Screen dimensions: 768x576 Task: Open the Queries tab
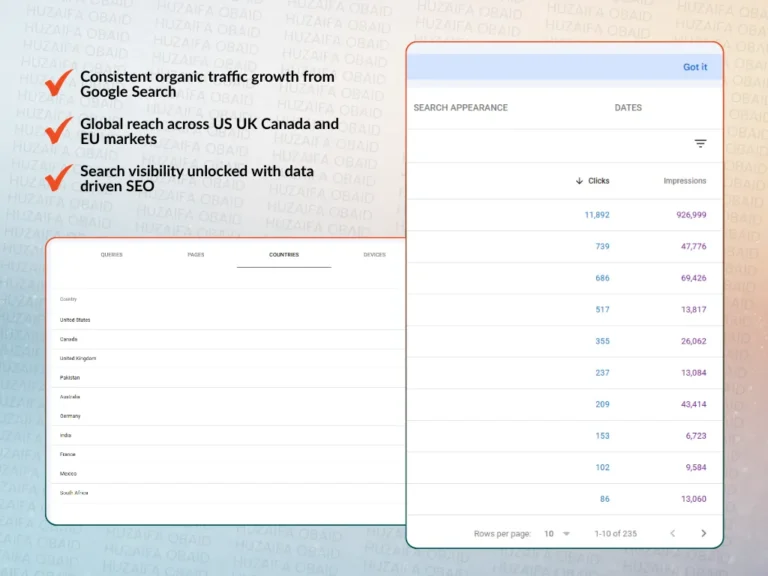(111, 255)
